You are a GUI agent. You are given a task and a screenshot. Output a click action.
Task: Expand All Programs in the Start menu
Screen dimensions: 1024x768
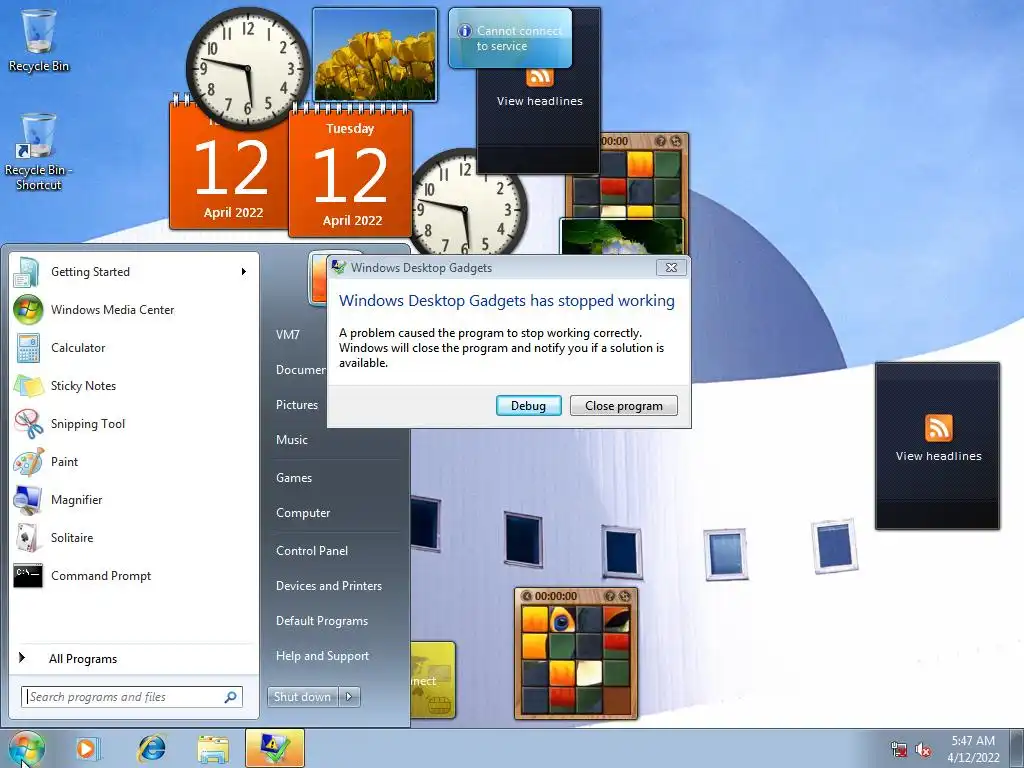(134, 658)
